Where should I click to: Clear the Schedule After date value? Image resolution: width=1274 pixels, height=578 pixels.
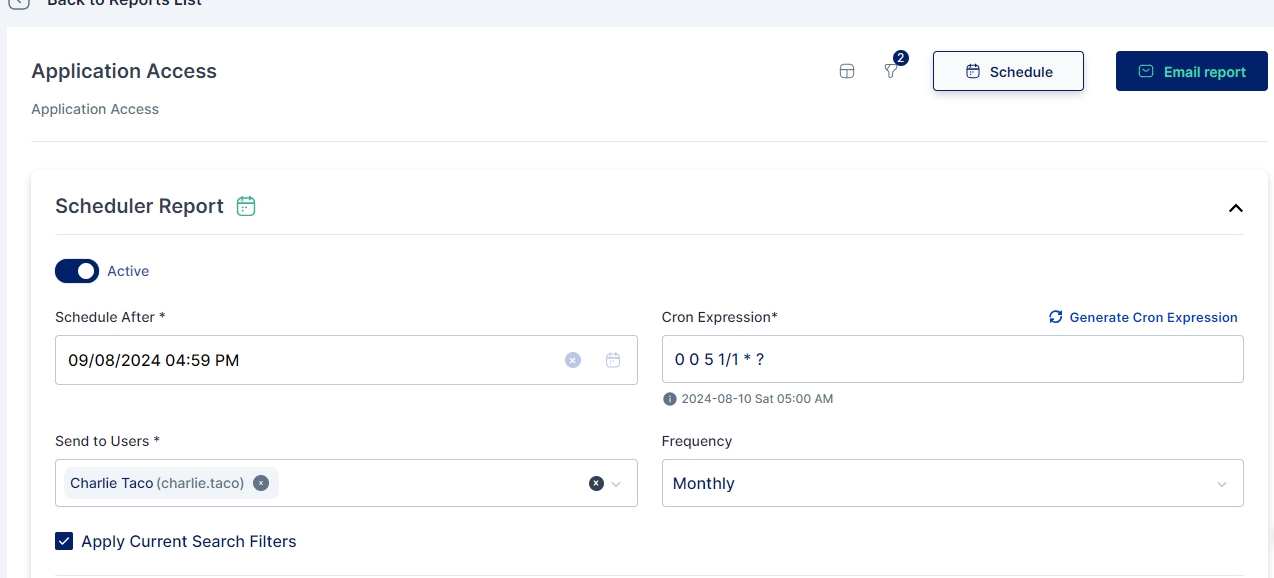pyautogui.click(x=573, y=360)
